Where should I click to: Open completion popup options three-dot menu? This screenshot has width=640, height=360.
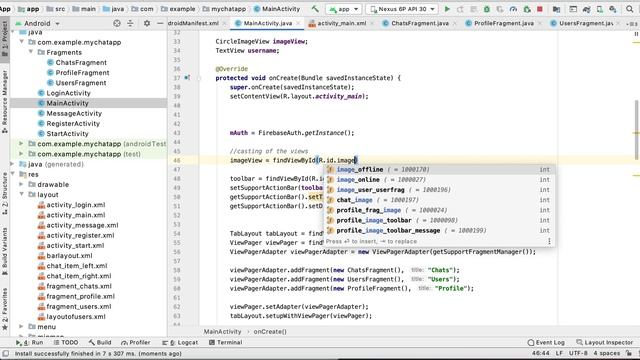coord(549,241)
